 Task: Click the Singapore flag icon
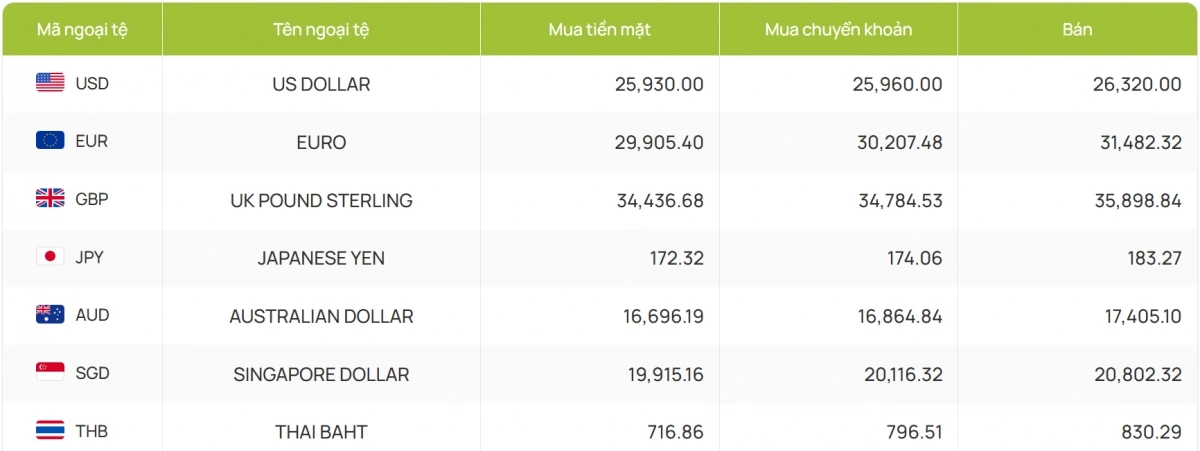pyautogui.click(x=50, y=373)
